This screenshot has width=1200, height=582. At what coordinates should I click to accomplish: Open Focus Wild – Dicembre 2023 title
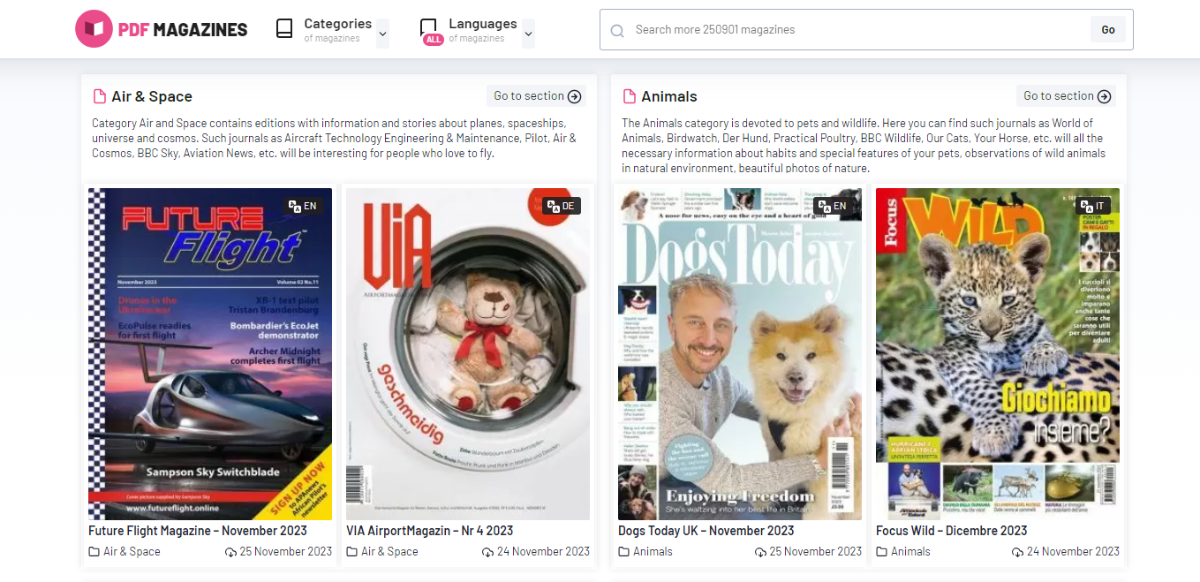(951, 531)
